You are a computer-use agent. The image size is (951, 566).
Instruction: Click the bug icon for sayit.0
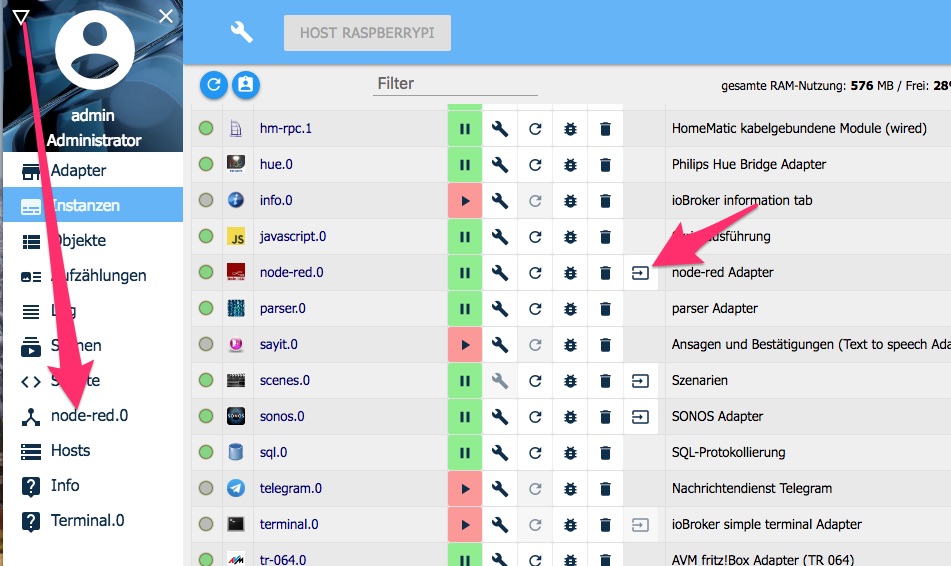click(570, 345)
